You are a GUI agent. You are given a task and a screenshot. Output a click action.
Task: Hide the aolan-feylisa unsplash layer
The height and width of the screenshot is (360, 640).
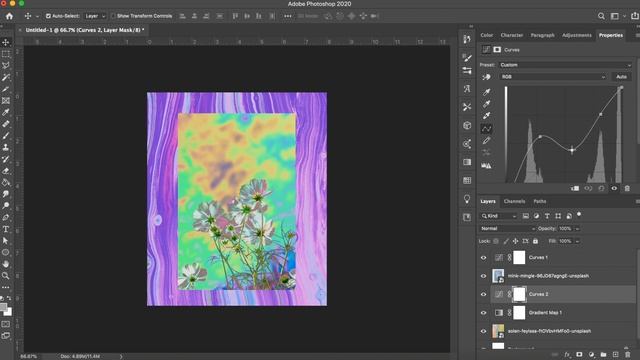(x=484, y=331)
